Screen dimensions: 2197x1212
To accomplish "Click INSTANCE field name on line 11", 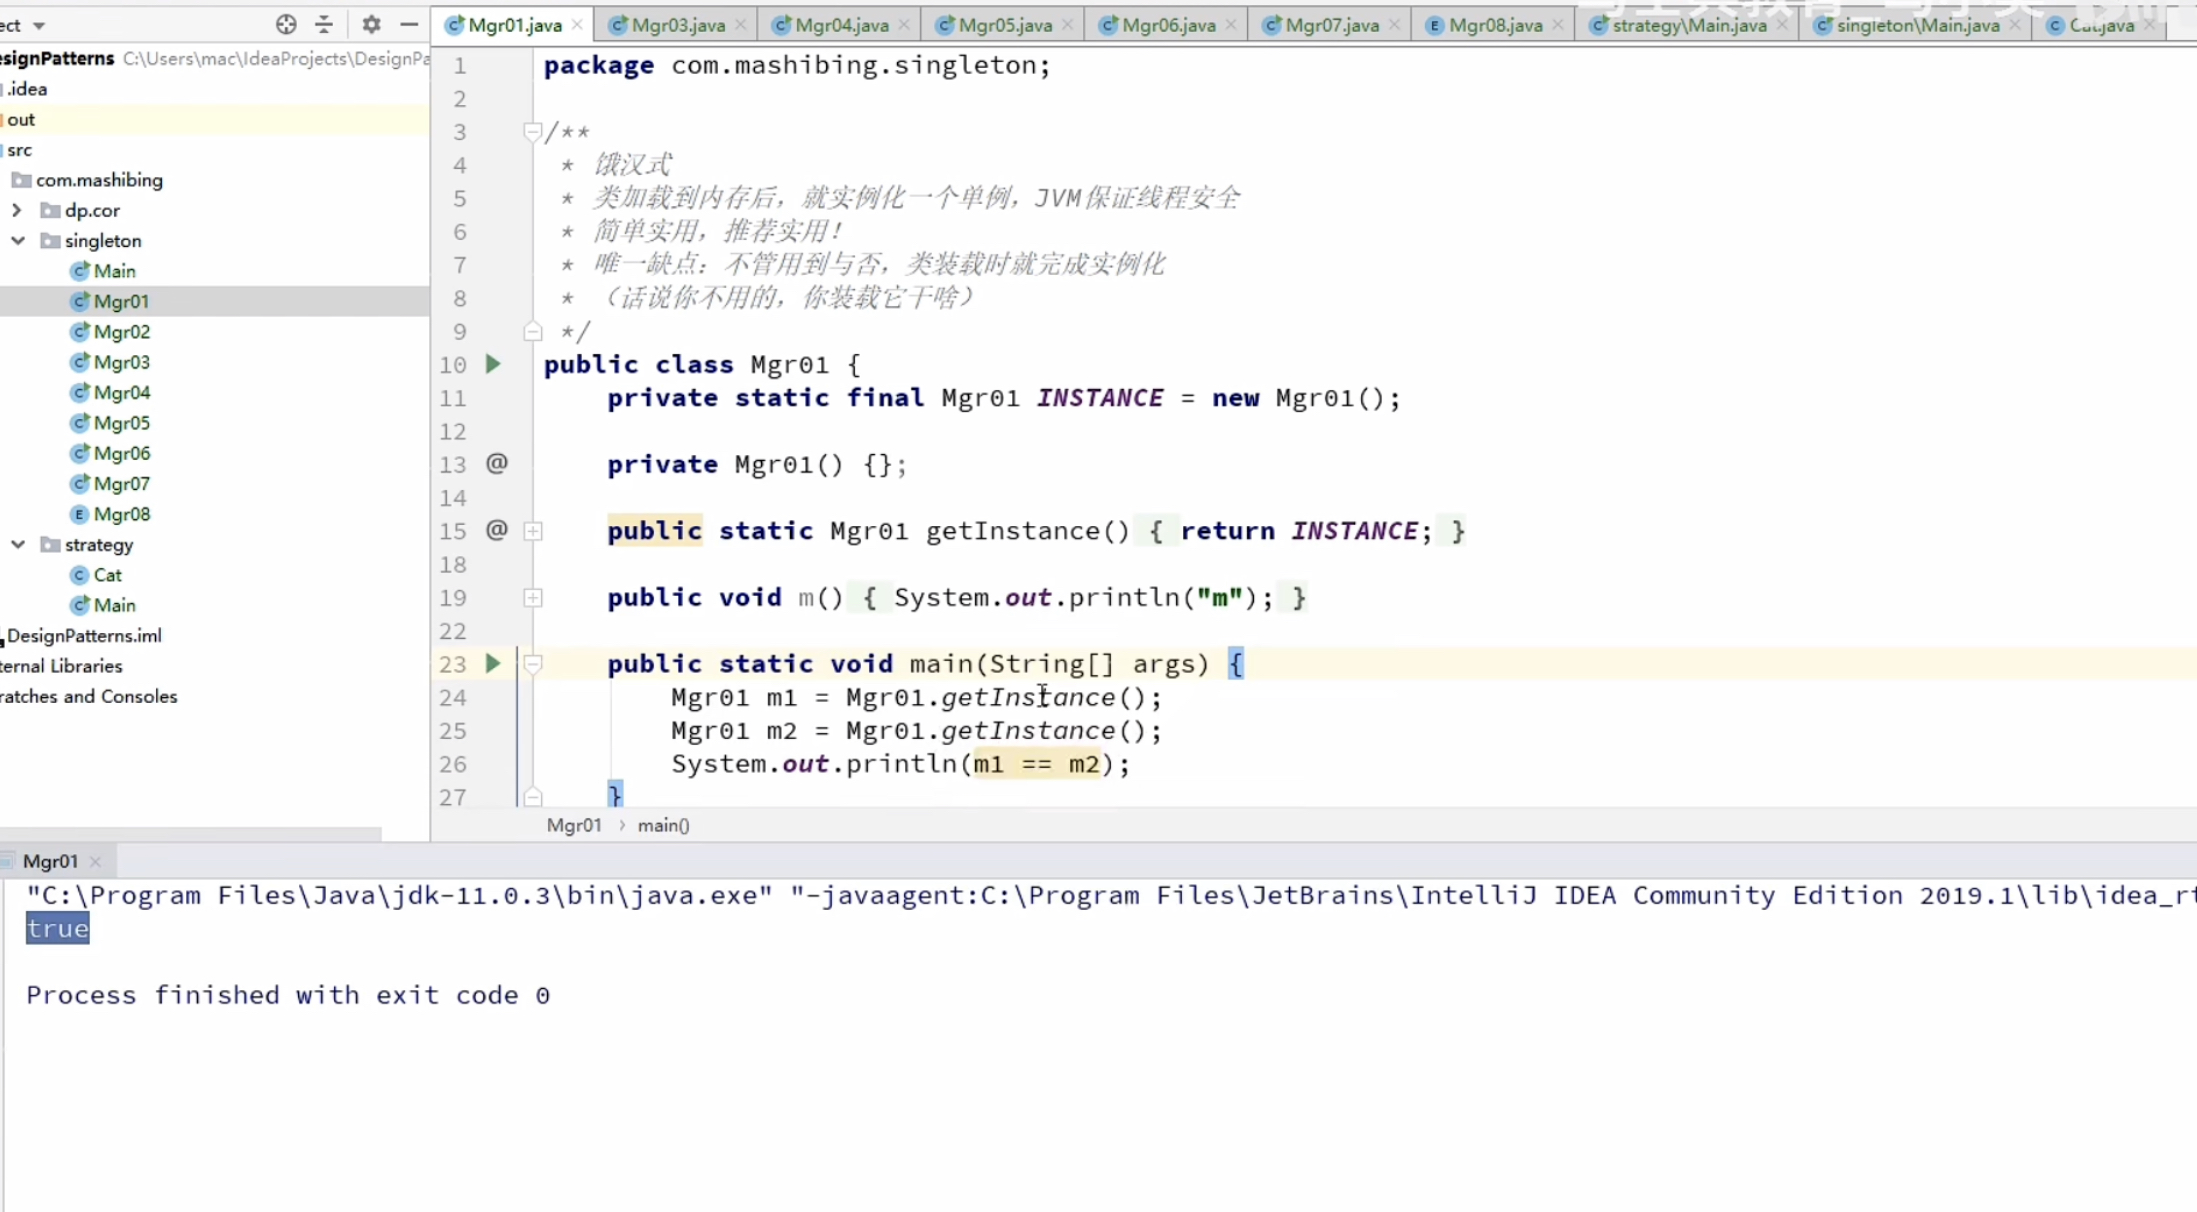I will click(1100, 398).
